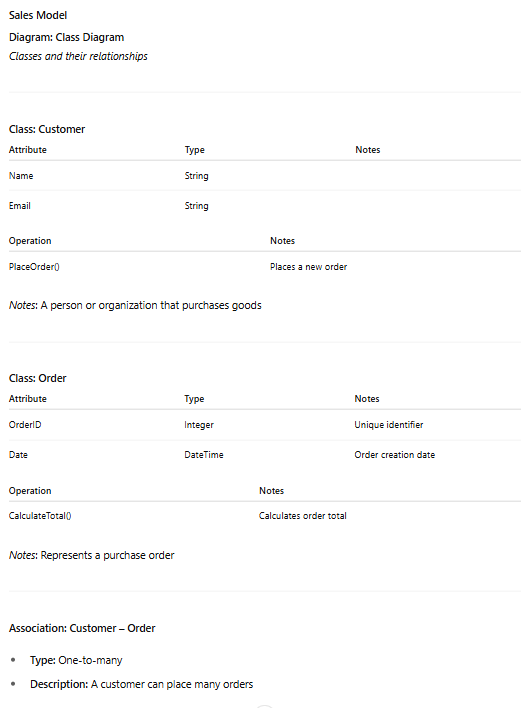The width and height of the screenshot is (528, 708).
Task: Click the Description bullet about many orders
Action: [142, 685]
